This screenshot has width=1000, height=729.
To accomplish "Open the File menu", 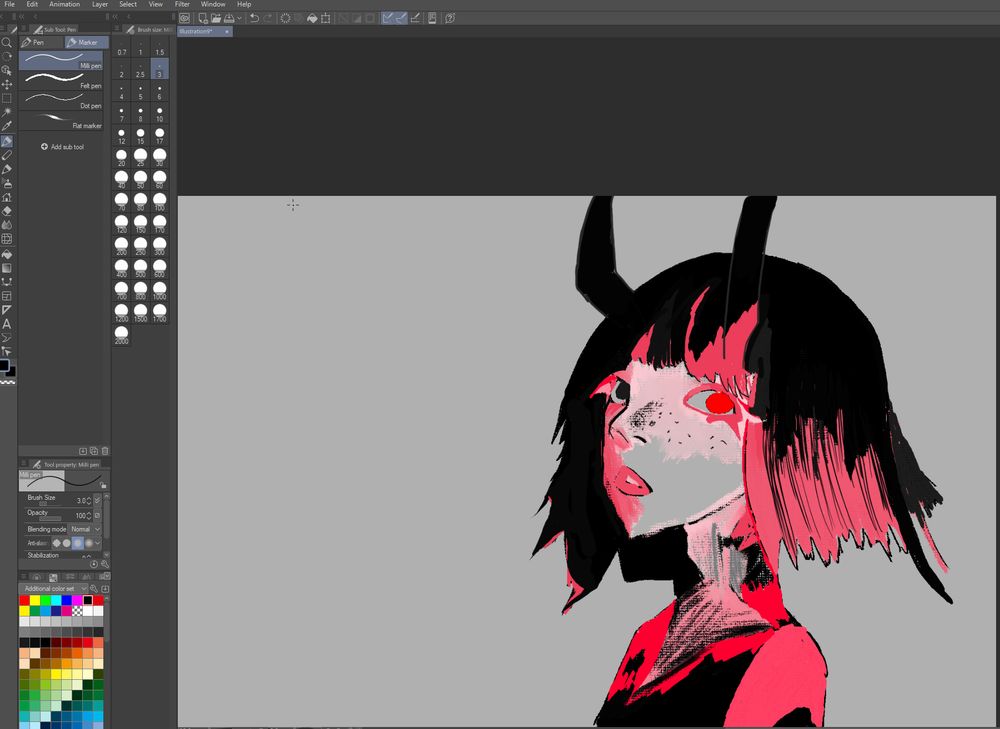I will (10, 4).
